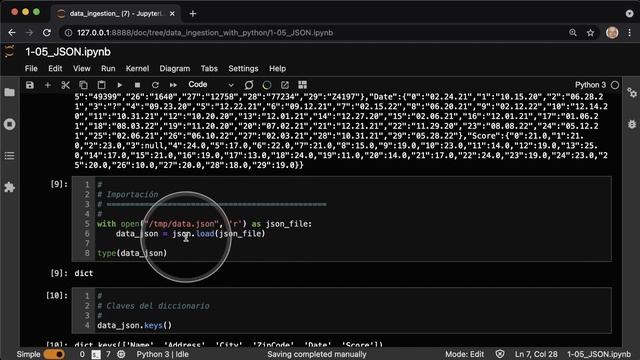The image size is (640, 360).
Task: Toggle the Simple interface mode switch
Action: pyautogui.click(x=54, y=354)
